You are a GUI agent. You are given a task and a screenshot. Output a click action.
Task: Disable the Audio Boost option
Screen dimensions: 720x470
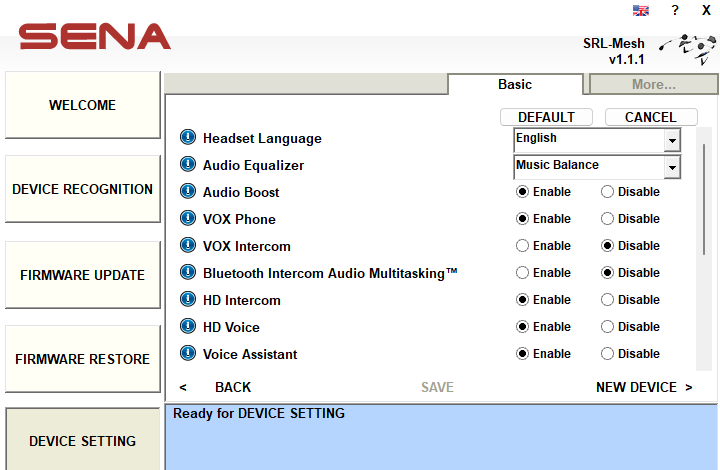pyautogui.click(x=608, y=192)
